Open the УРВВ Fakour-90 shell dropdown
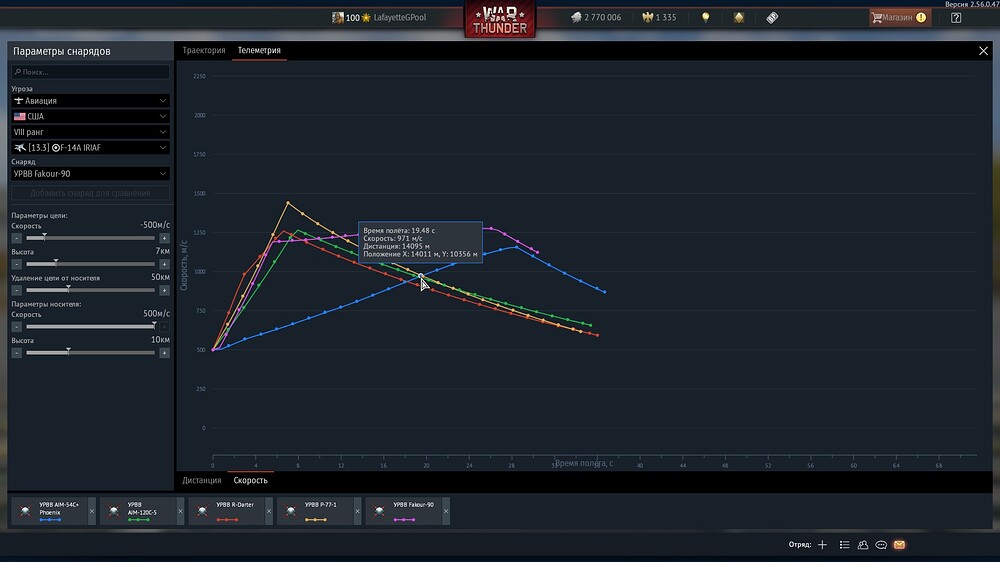1000x562 pixels. pyautogui.click(x=91, y=174)
